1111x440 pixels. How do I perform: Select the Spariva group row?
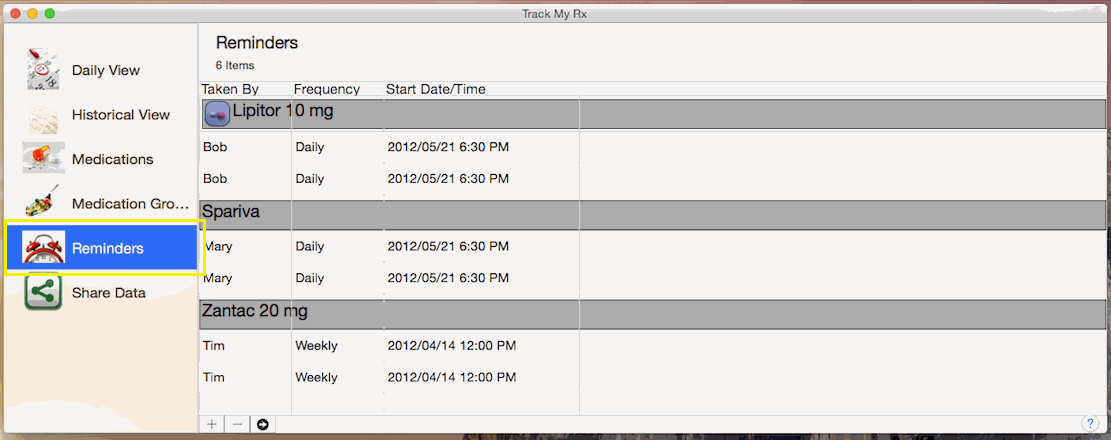point(652,214)
